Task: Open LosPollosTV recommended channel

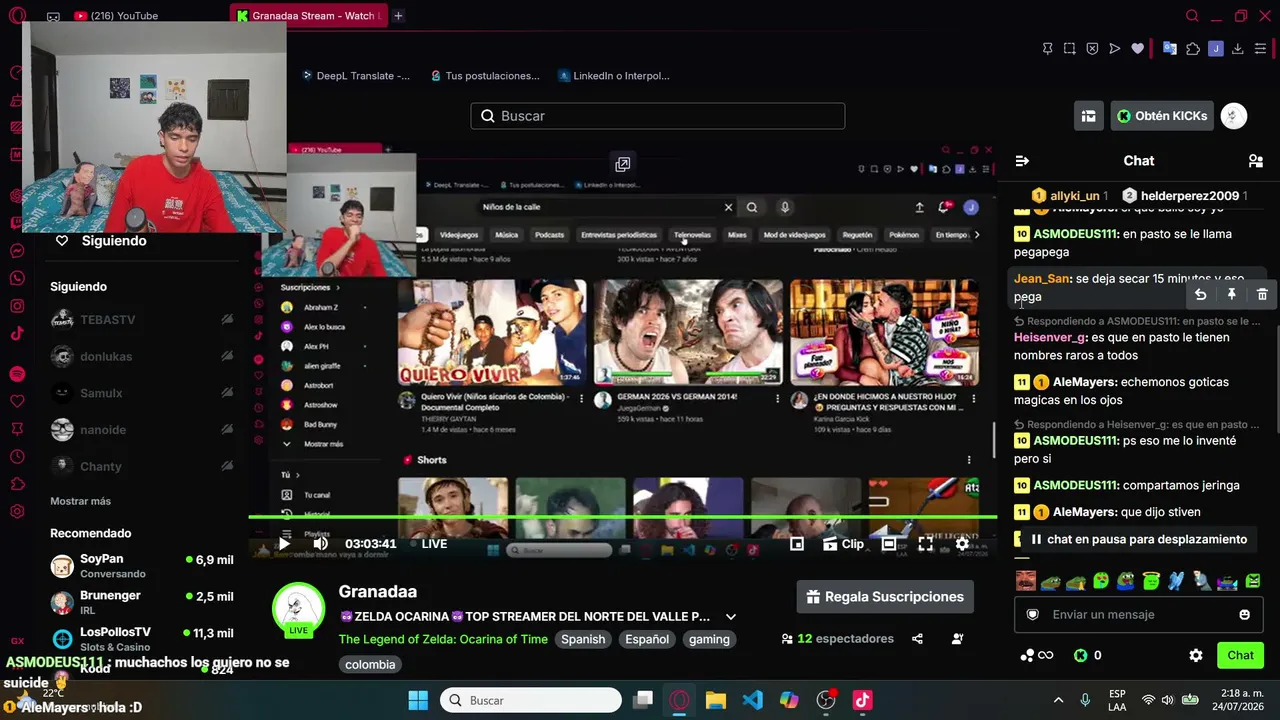Action: [142, 639]
